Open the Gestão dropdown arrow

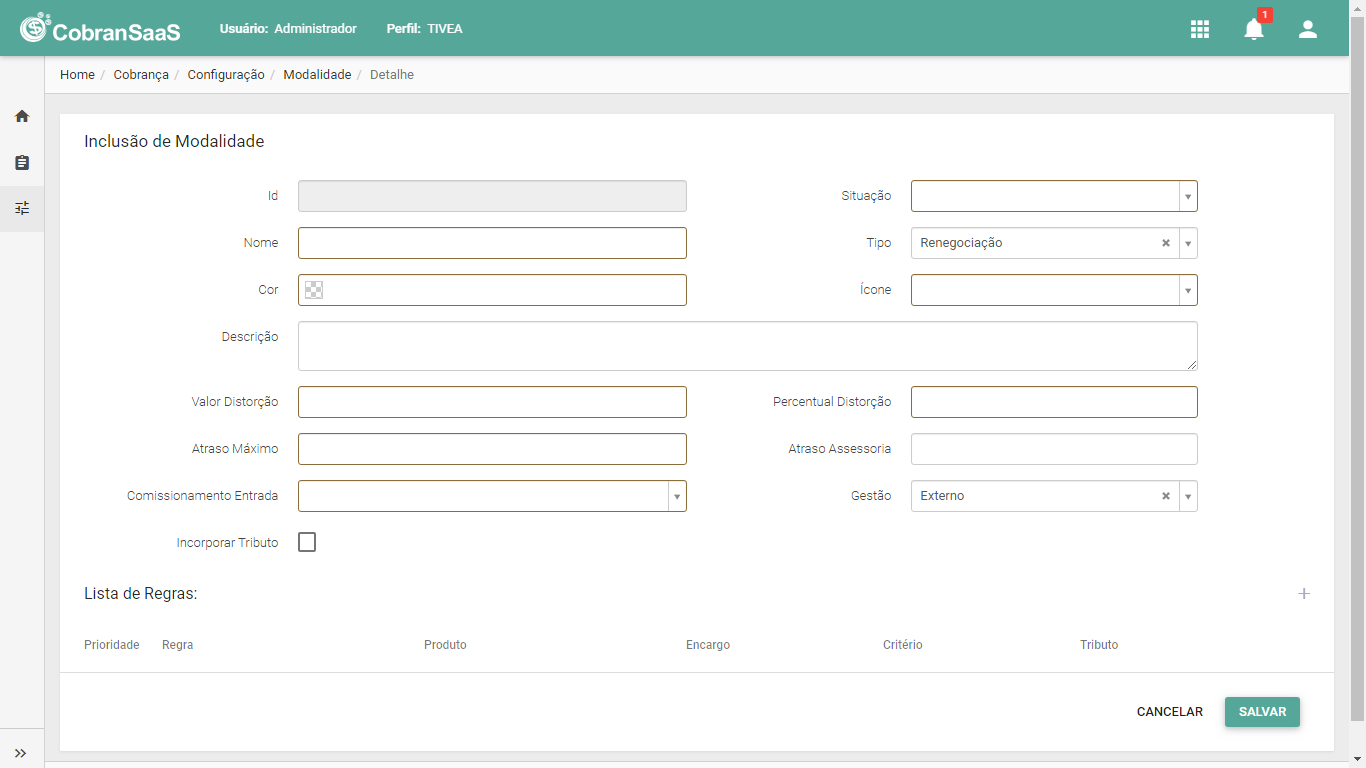pyautogui.click(x=1188, y=496)
